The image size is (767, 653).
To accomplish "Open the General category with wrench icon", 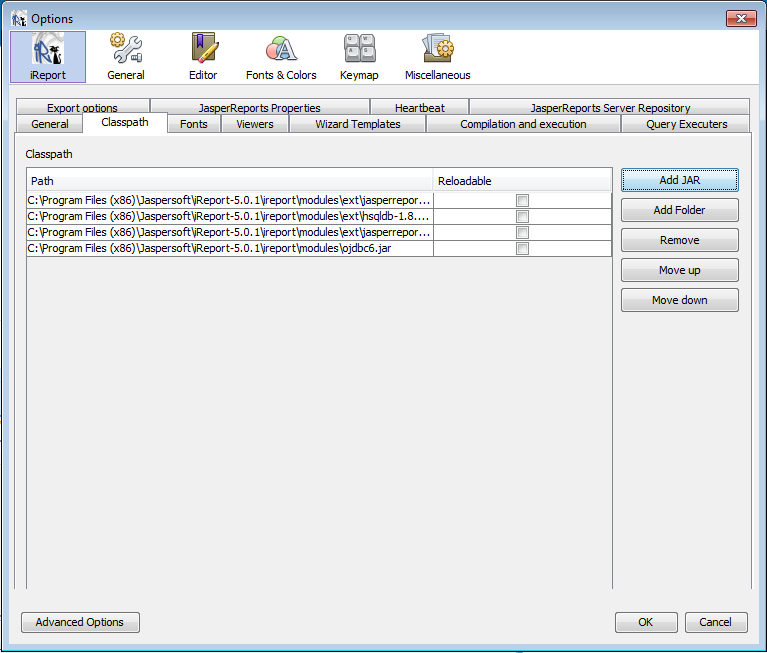I will coord(126,57).
